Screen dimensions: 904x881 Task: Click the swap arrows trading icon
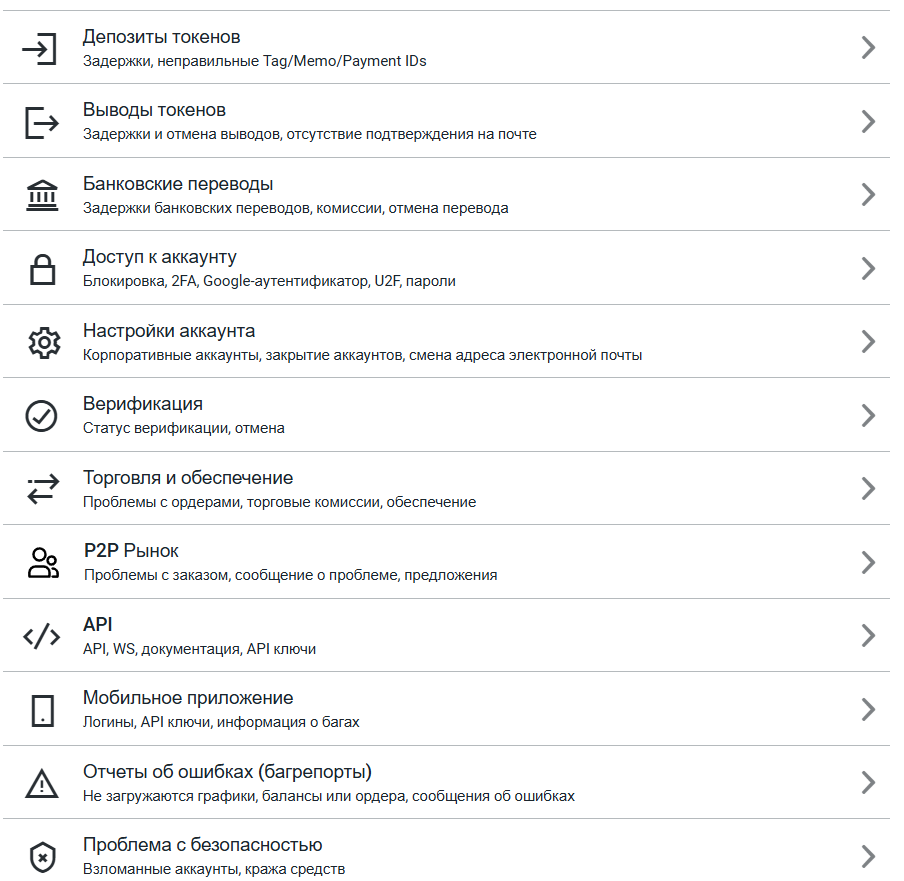43,489
